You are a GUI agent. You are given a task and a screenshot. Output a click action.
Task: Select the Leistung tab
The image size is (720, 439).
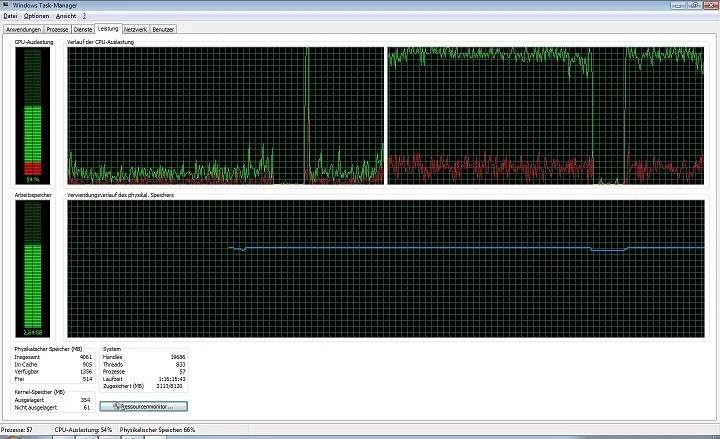108,28
